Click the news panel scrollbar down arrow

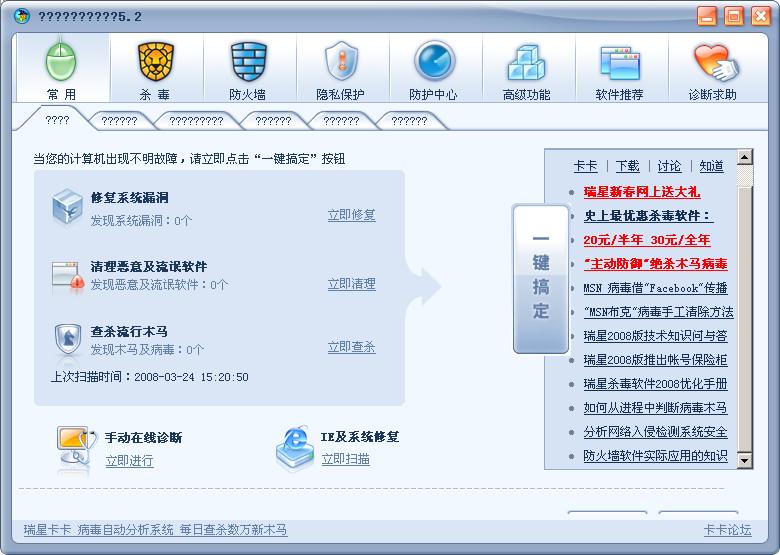(x=745, y=460)
